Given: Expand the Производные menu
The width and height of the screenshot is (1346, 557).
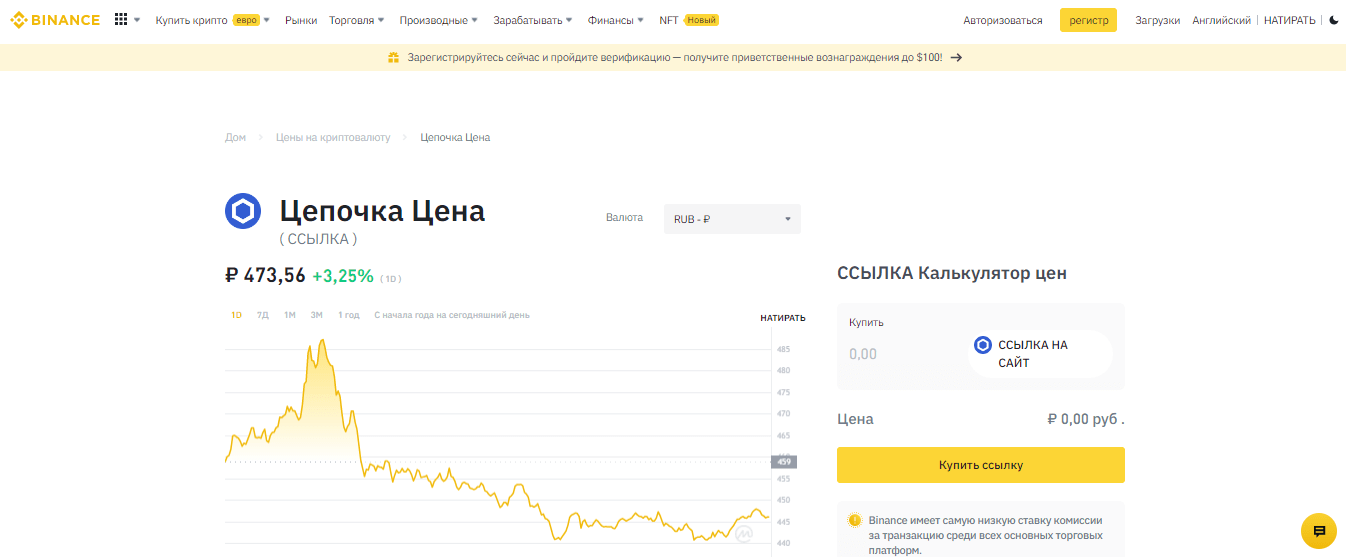Looking at the screenshot, I should pyautogui.click(x=438, y=20).
